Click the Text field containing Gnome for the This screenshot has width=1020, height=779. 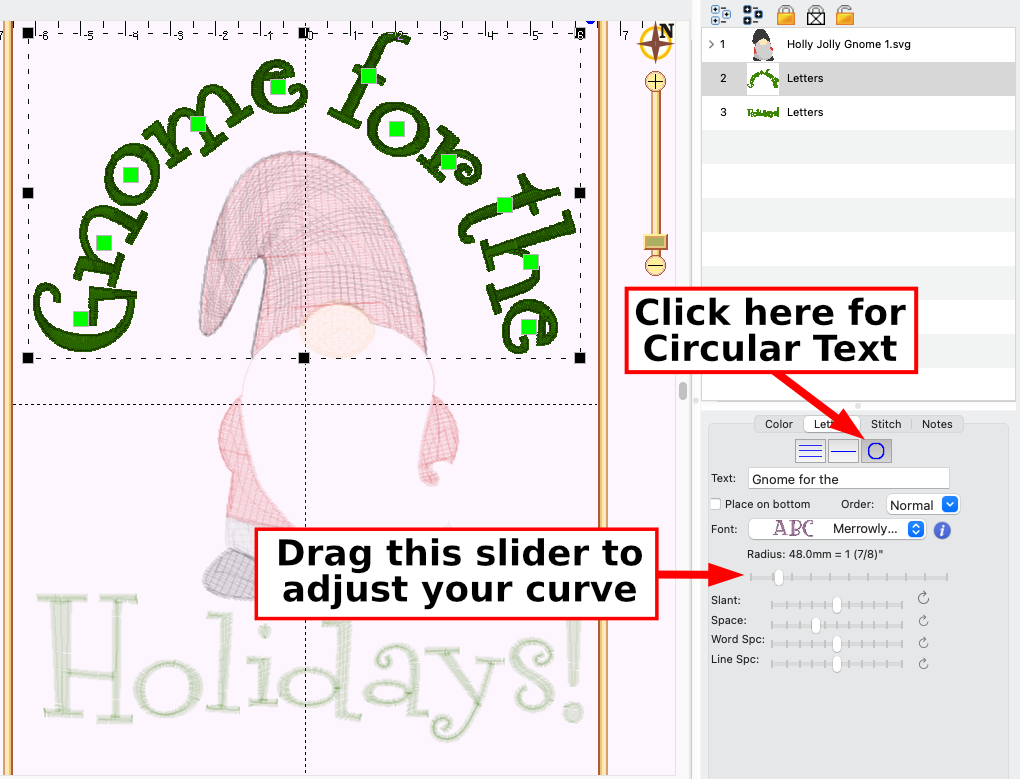click(848, 479)
